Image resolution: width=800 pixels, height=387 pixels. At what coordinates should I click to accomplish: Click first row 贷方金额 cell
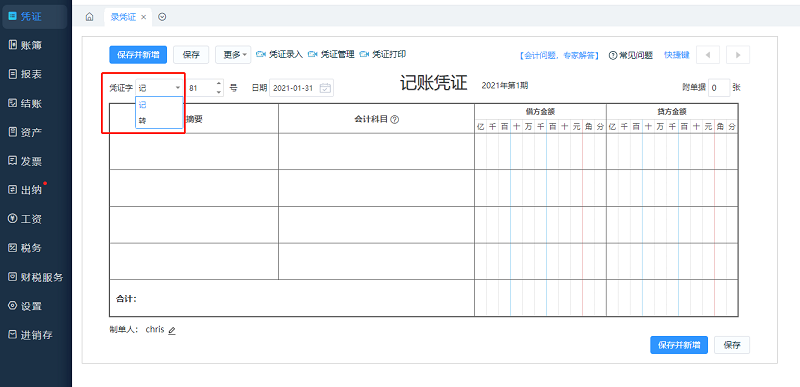672,151
